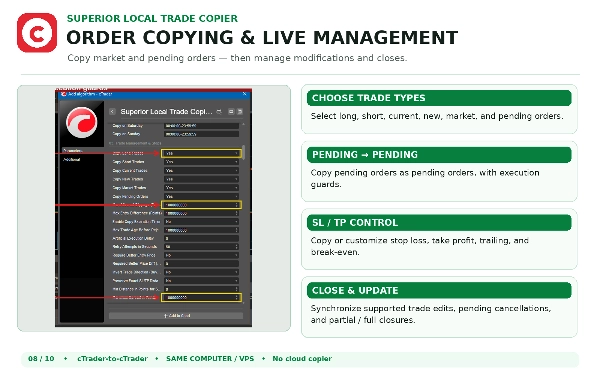Open the Copy New Trades dropdown
The height and width of the screenshot is (375, 600).
pos(202,179)
